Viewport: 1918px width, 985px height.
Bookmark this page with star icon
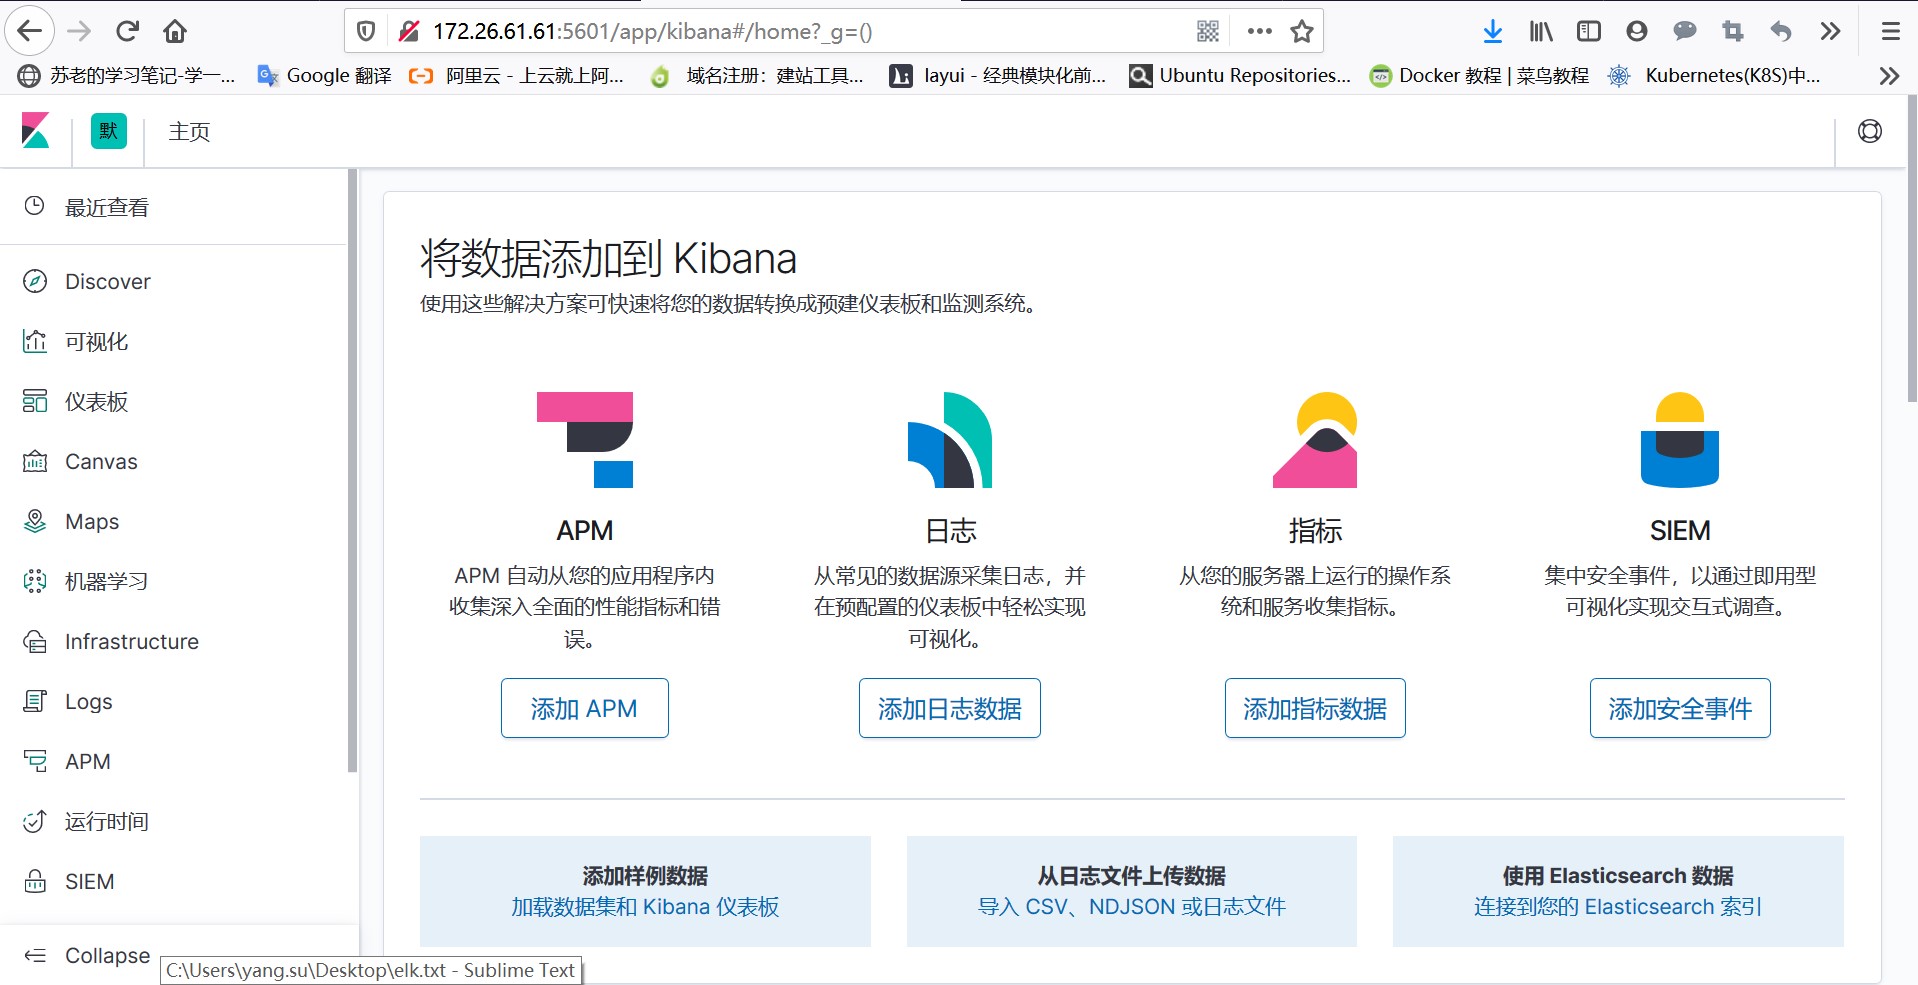(x=1301, y=31)
